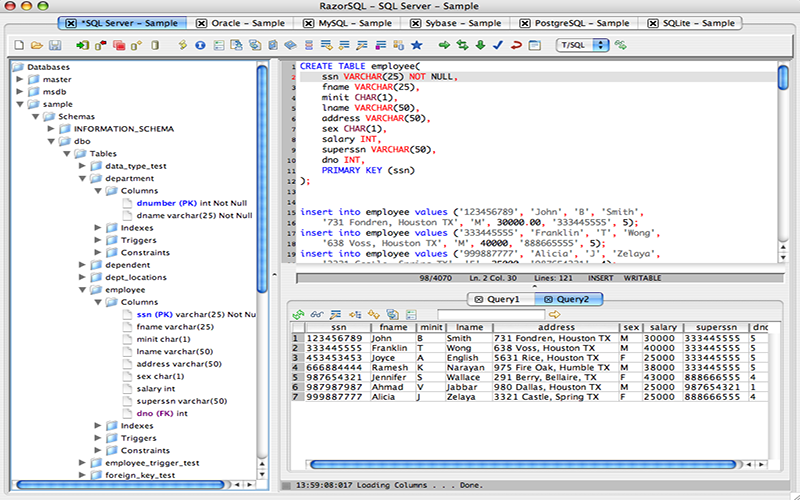Image resolution: width=800 pixels, height=500 pixels.
Task: Collapse the sample database node
Action: pos(19,104)
